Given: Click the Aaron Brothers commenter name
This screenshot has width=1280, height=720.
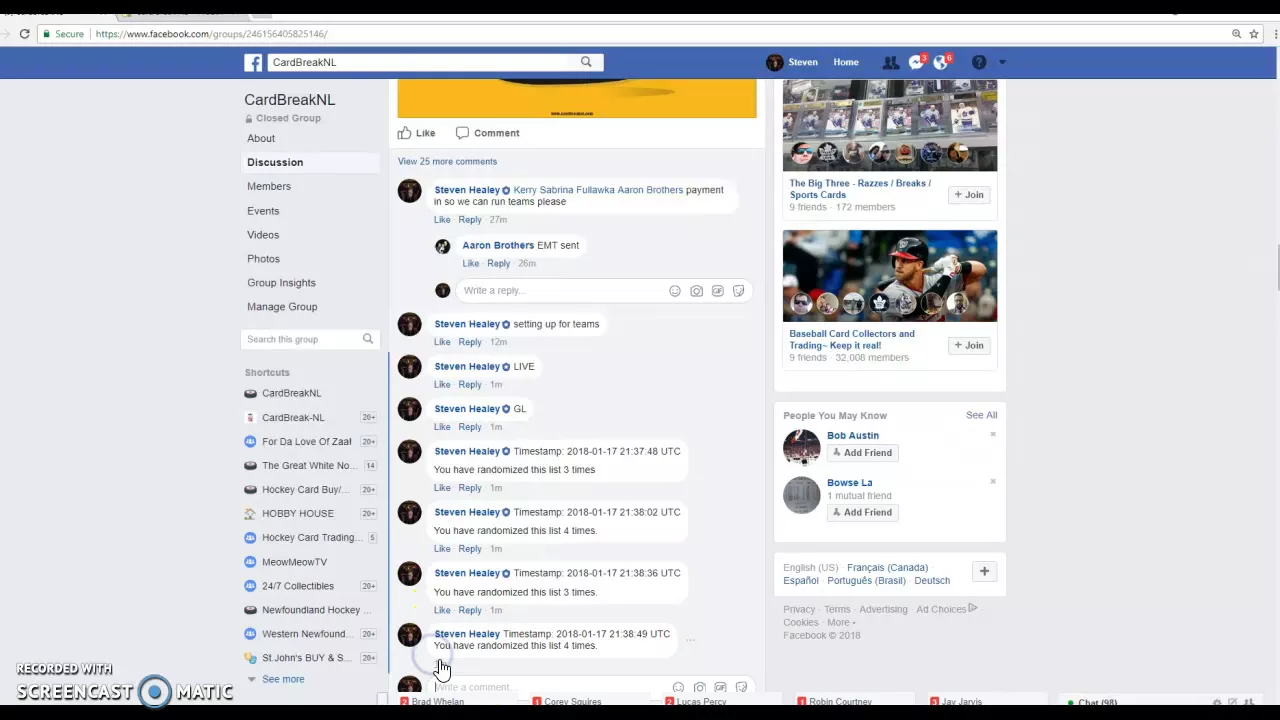Looking at the screenshot, I should click(x=498, y=245).
